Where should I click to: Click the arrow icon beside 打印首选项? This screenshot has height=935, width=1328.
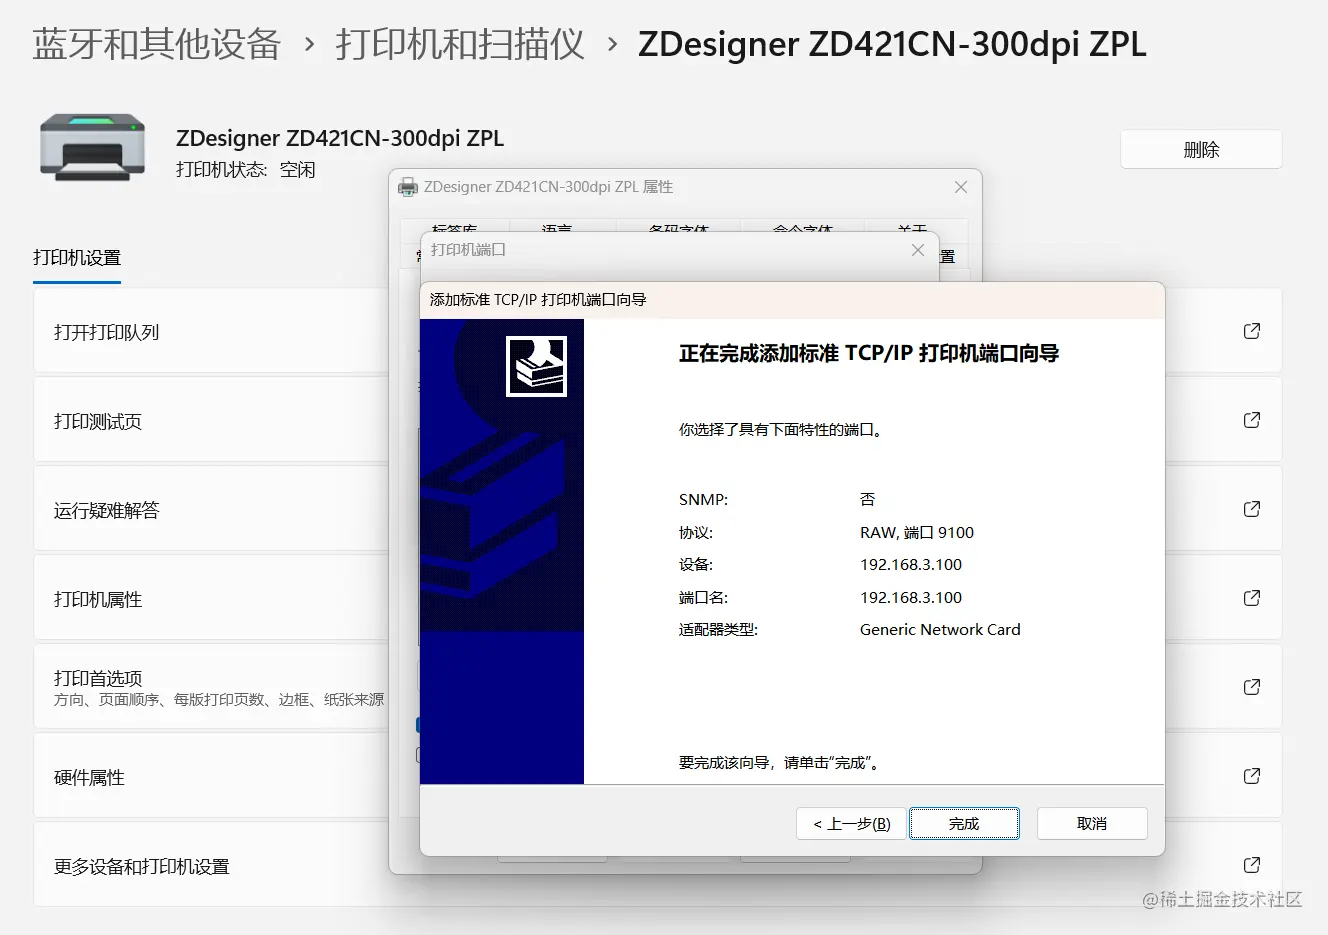1251,687
